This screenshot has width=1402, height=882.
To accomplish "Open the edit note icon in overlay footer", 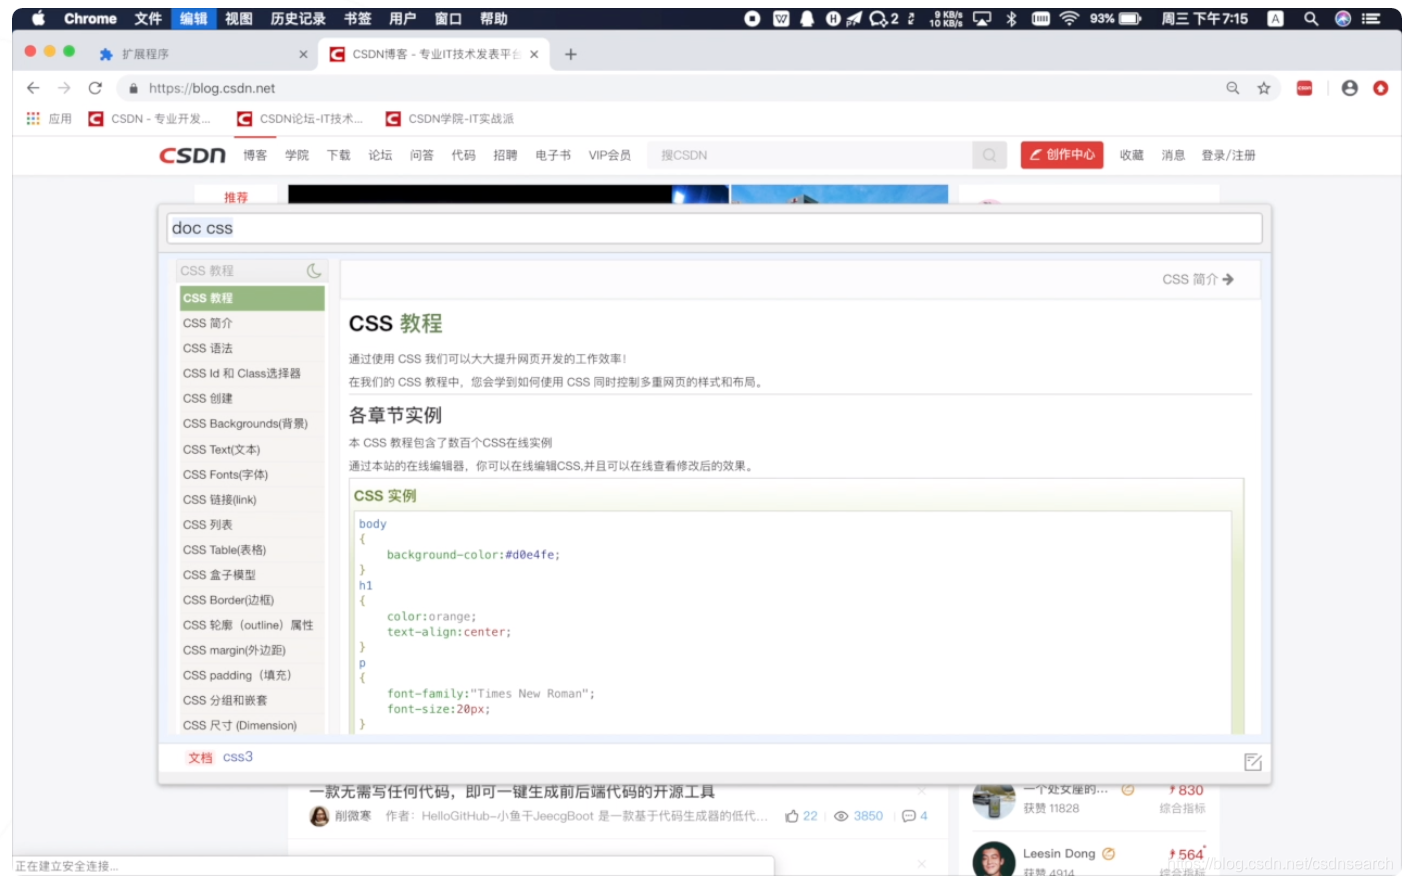I will (1253, 762).
